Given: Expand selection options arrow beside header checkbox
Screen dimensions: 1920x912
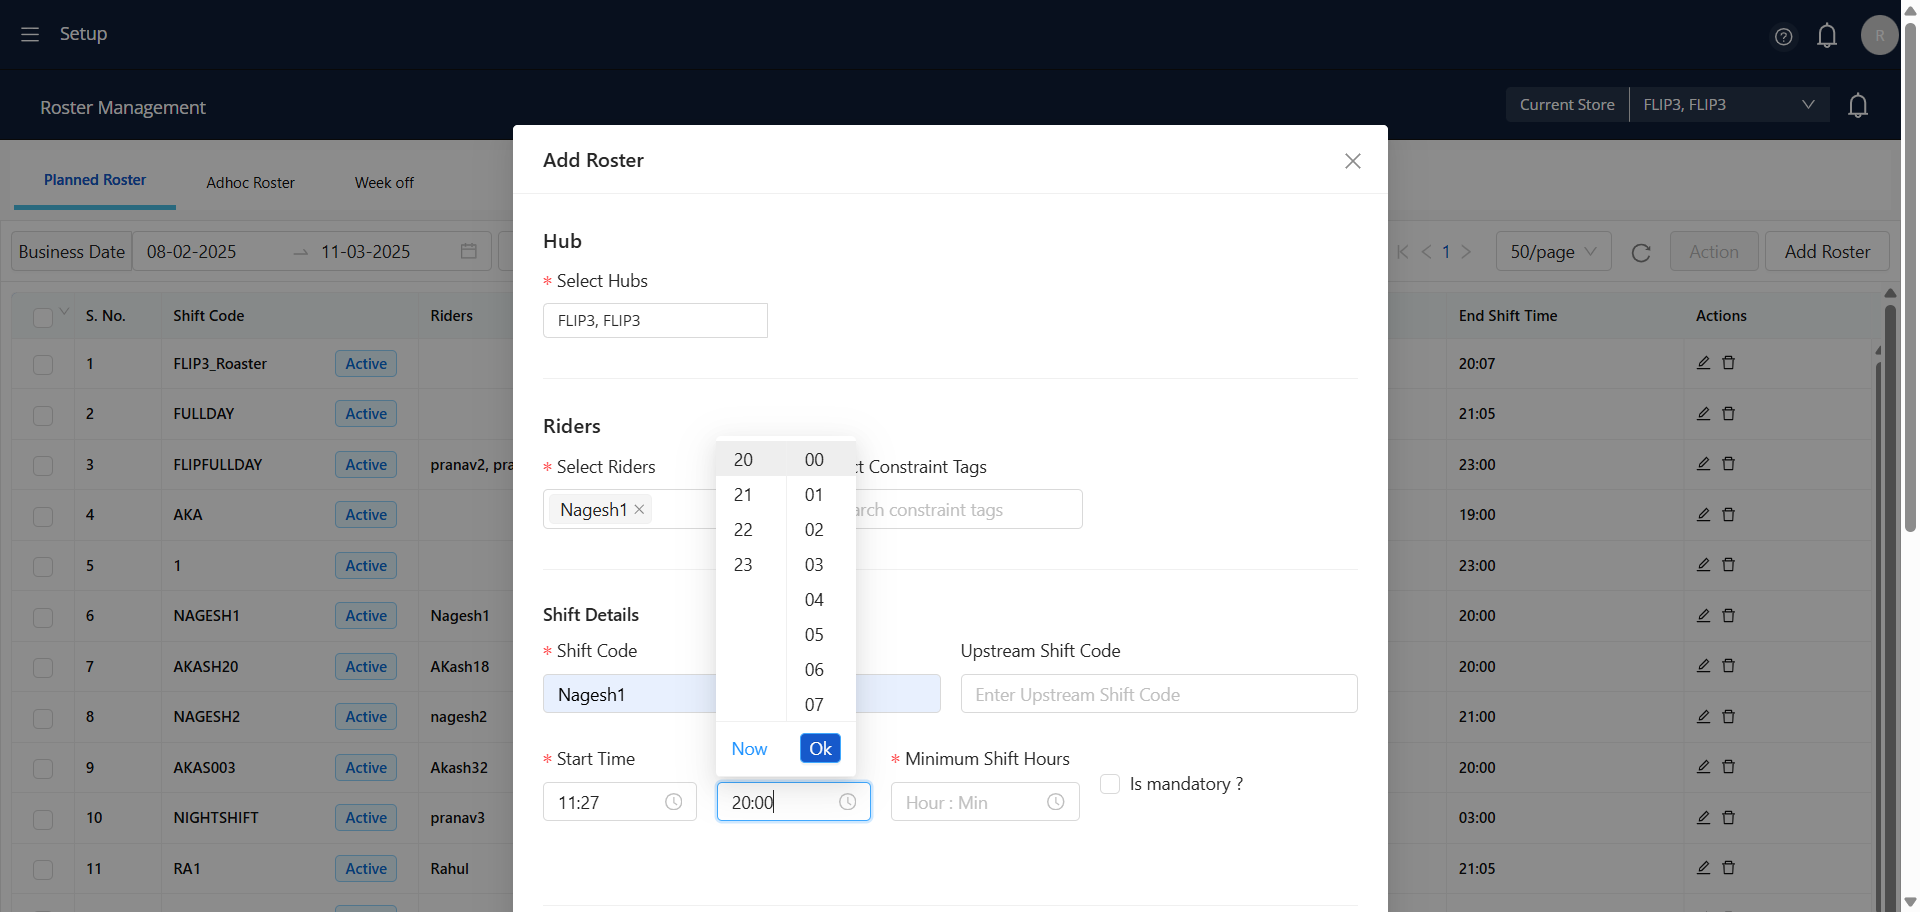Looking at the screenshot, I should pyautogui.click(x=64, y=311).
